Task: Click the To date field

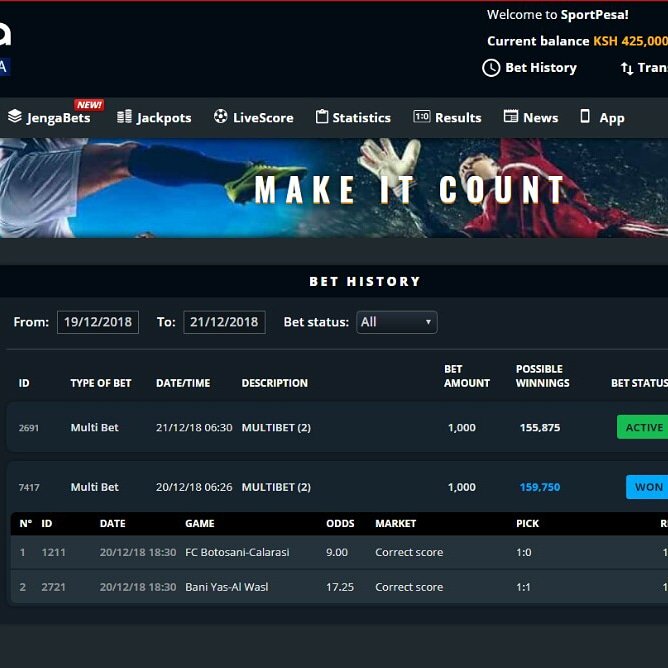Action: (224, 322)
